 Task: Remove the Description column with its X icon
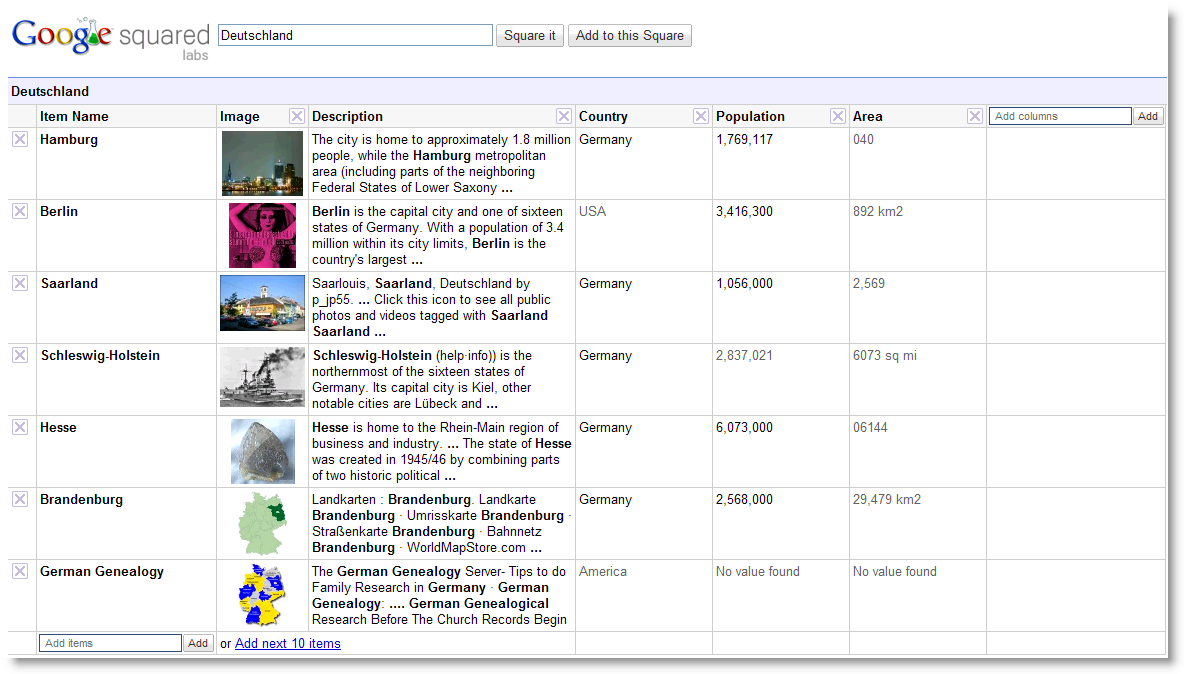tap(563, 116)
